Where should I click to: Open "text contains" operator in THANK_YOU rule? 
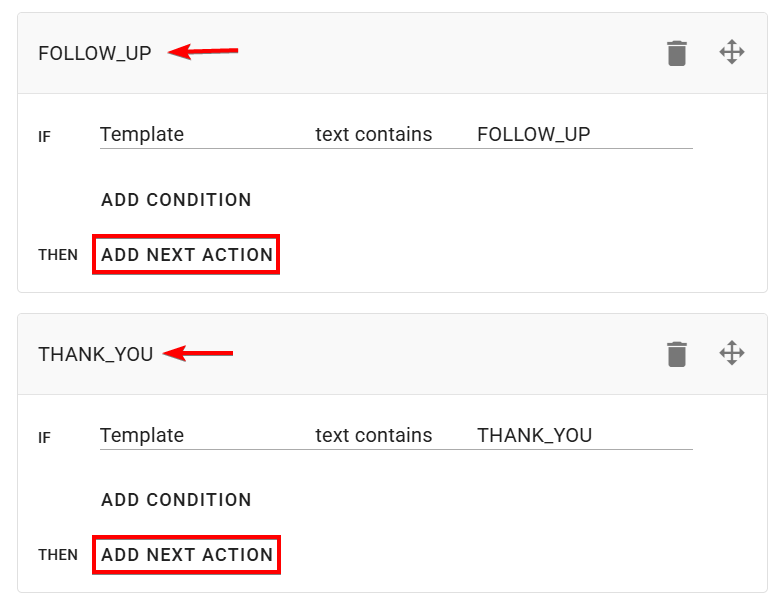click(374, 435)
